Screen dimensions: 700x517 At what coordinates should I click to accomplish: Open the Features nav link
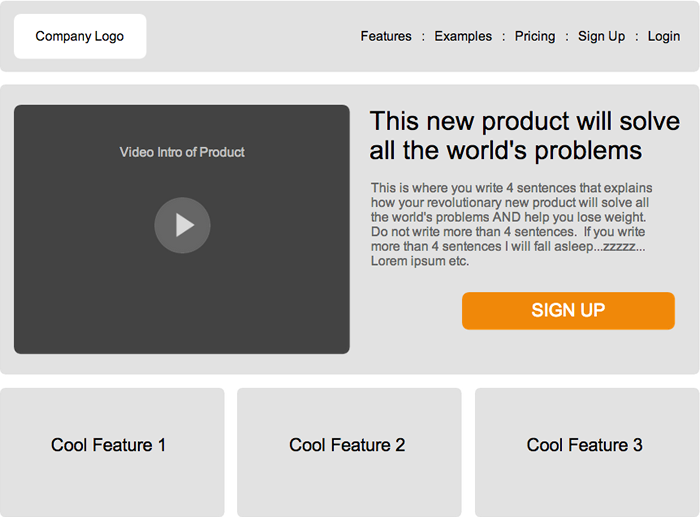tap(386, 36)
